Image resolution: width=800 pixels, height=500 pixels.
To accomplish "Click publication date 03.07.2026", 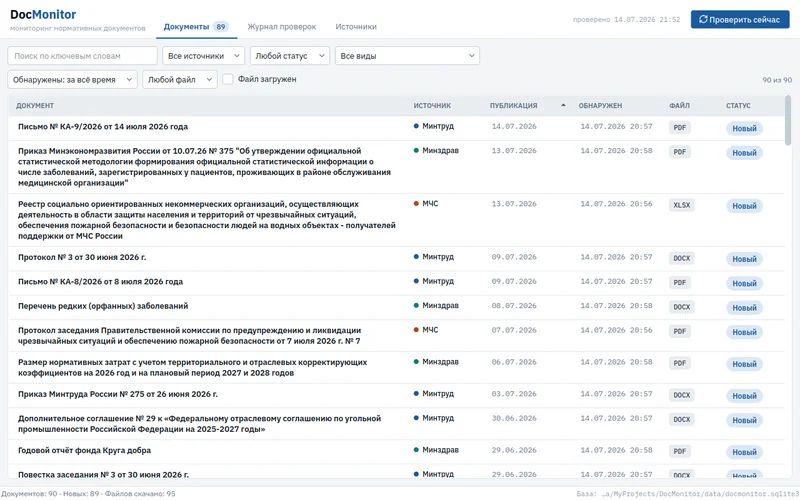I will [x=514, y=394].
